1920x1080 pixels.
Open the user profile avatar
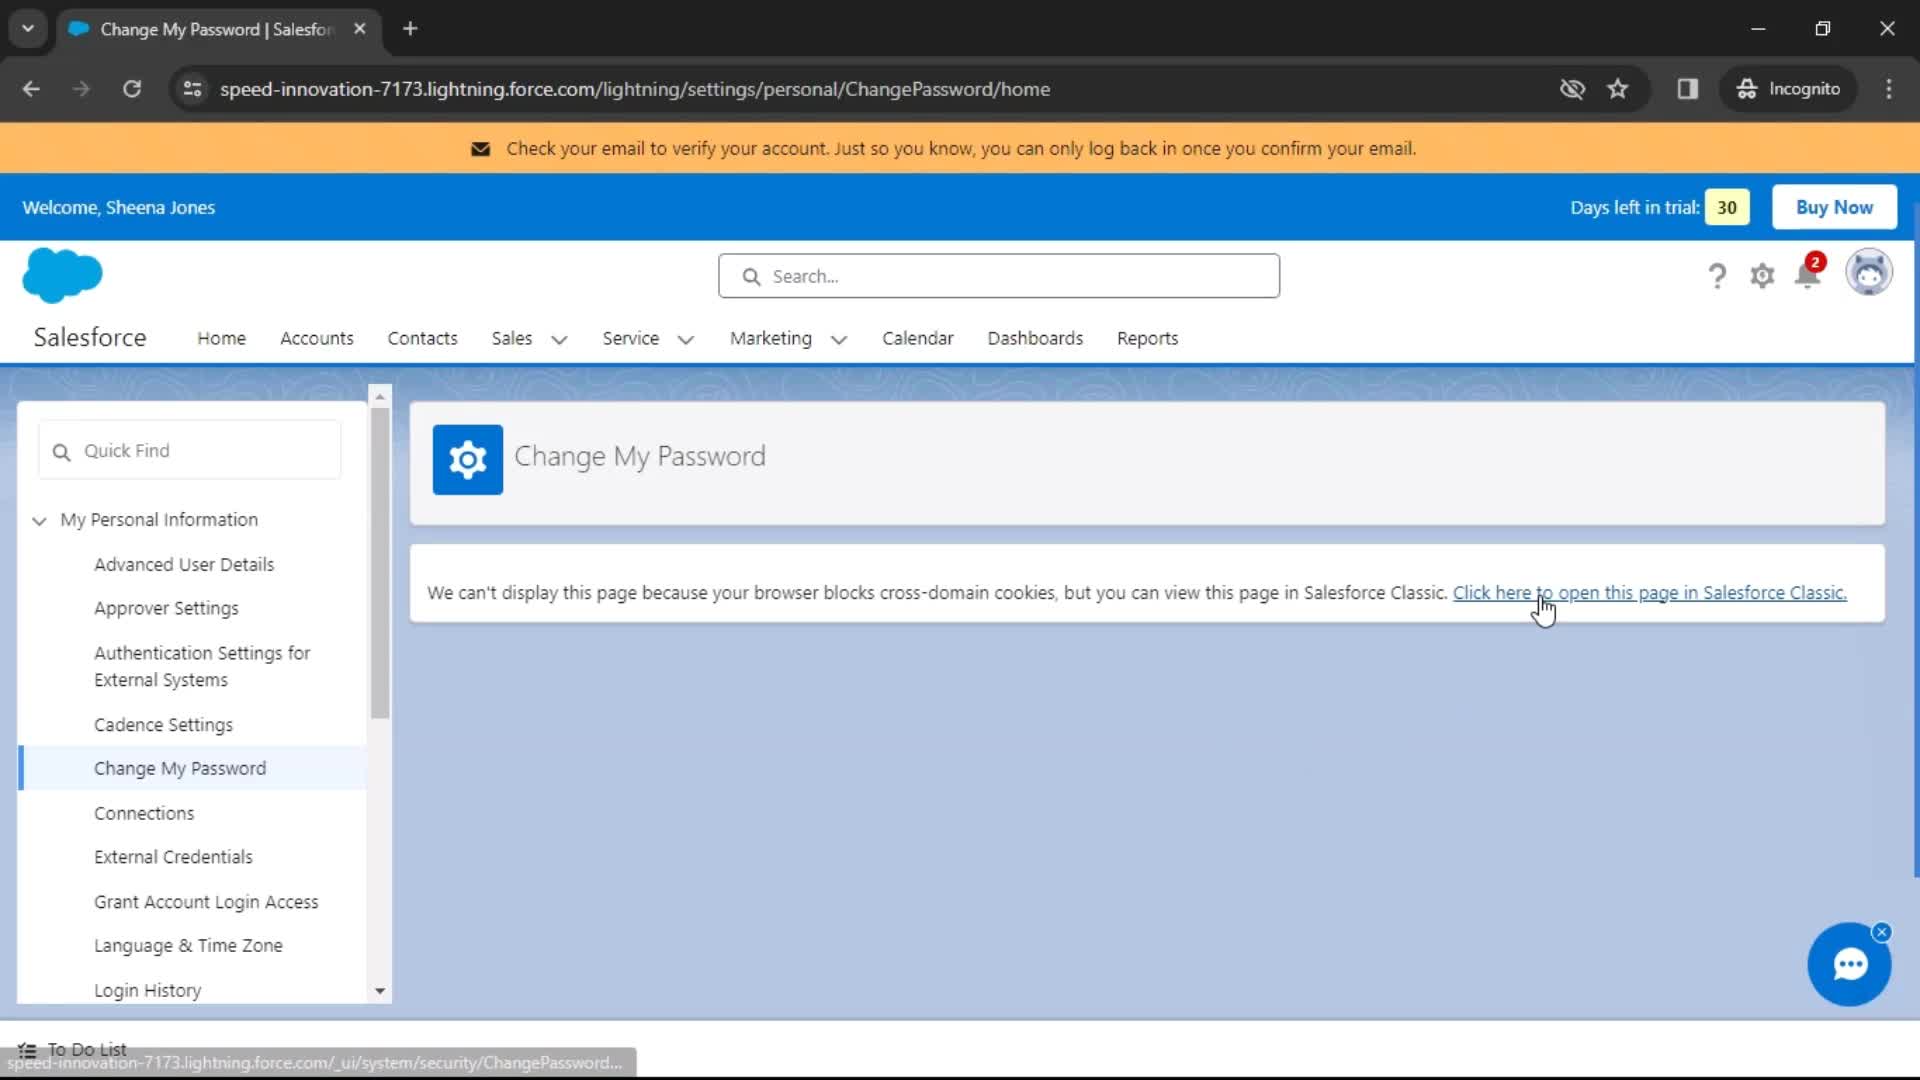pos(1868,273)
